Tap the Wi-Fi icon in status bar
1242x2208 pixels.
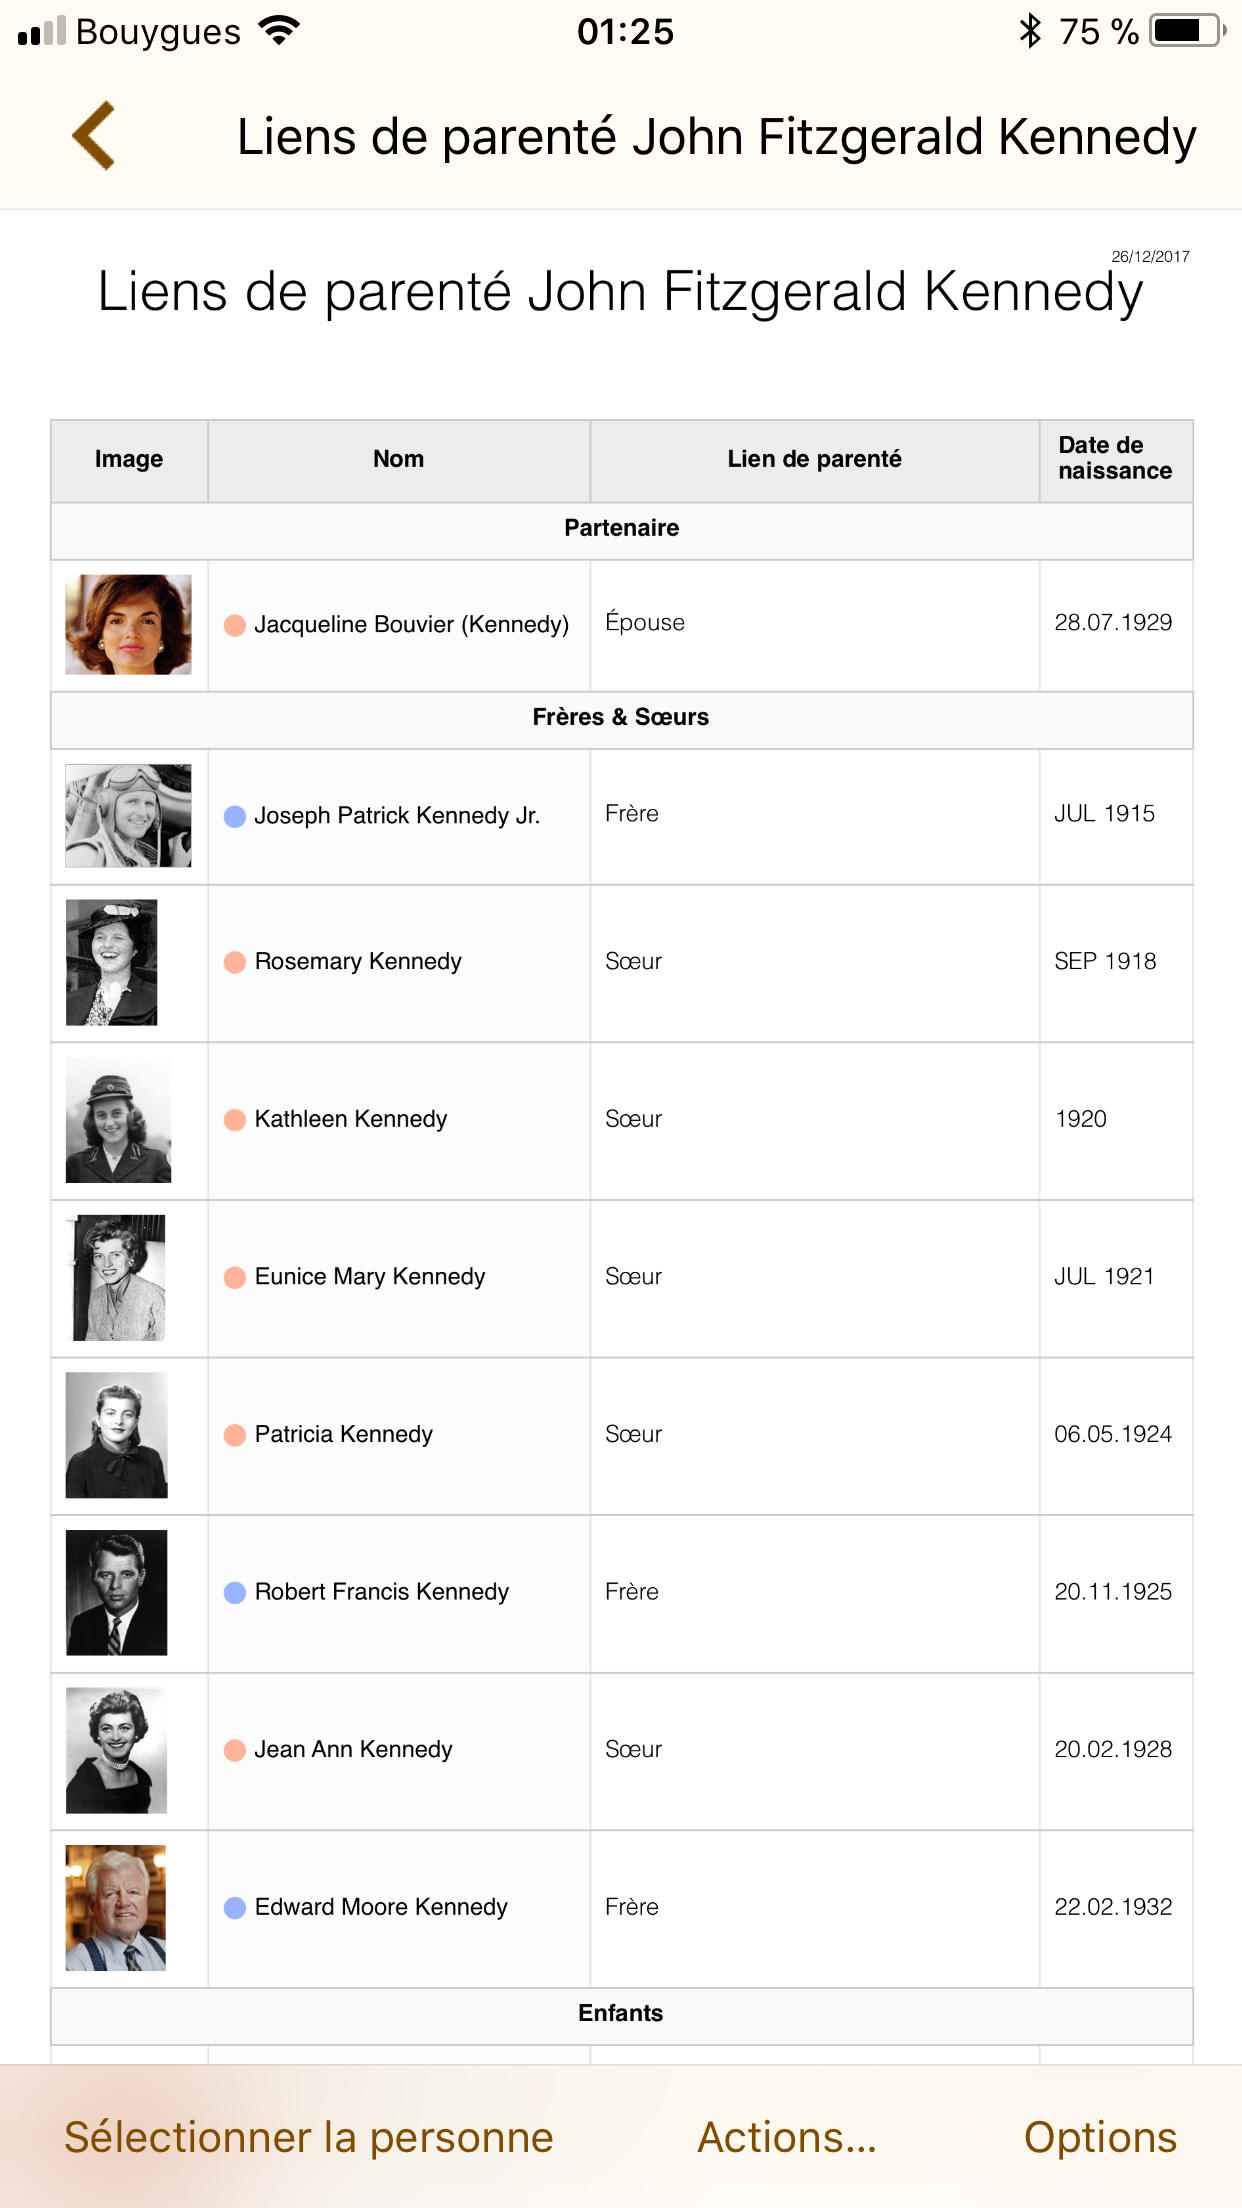(x=279, y=31)
